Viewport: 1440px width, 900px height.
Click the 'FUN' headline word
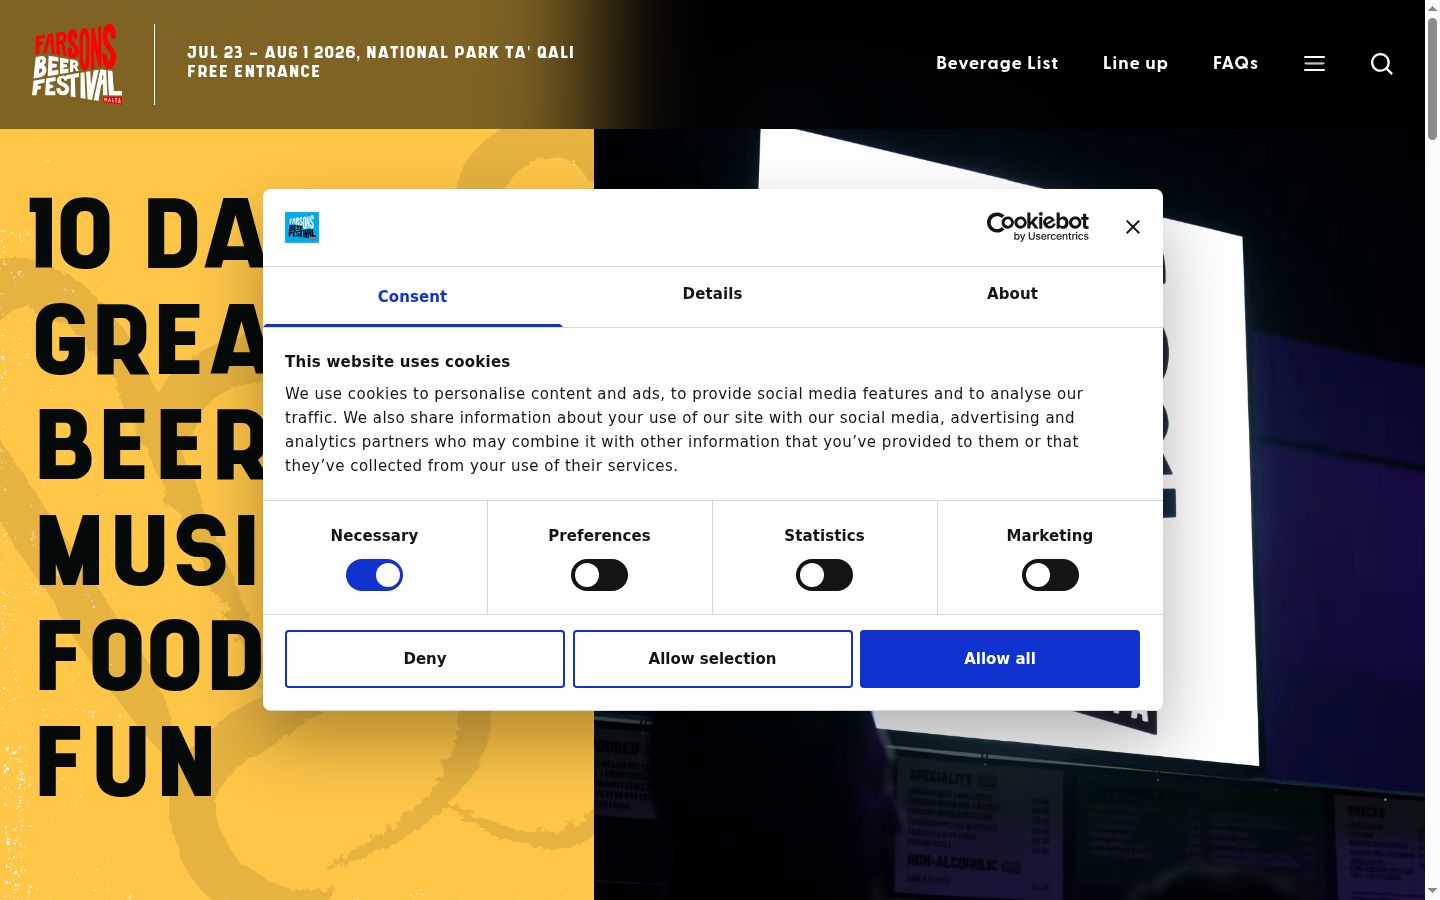(126, 761)
